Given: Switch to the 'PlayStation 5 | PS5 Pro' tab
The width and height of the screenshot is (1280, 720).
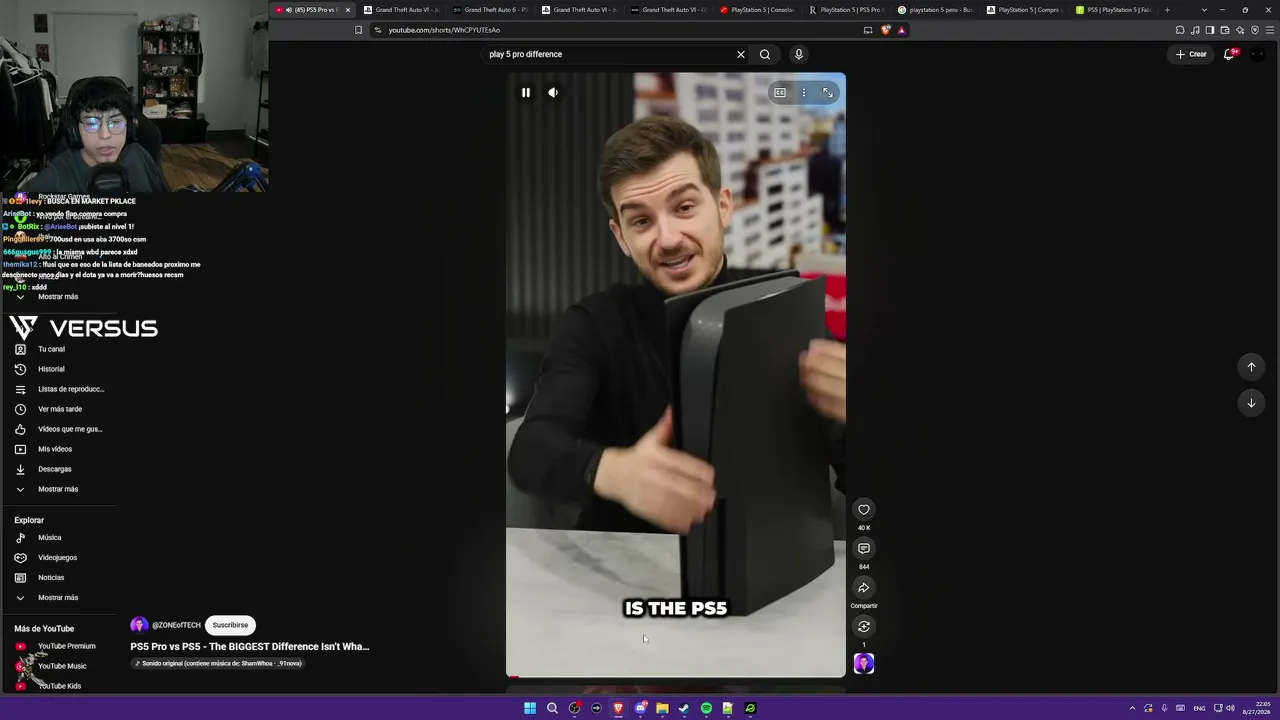Looking at the screenshot, I should [846, 10].
